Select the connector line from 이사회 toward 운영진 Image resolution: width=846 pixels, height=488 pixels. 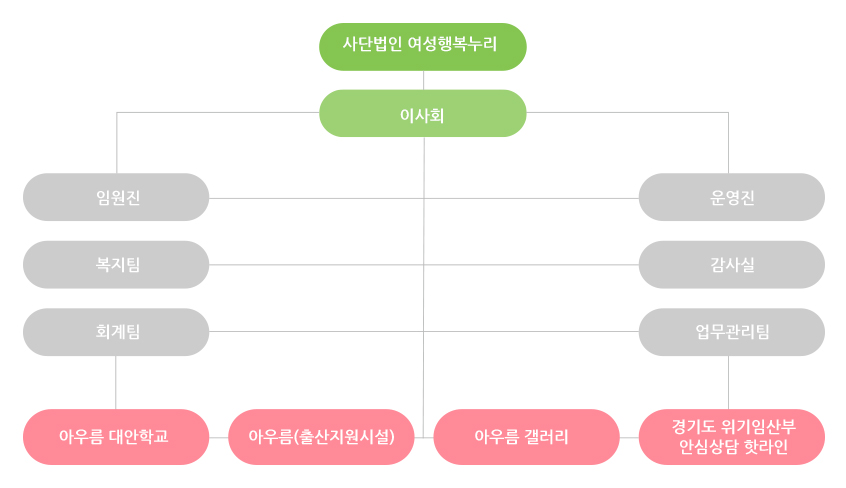[627, 113]
